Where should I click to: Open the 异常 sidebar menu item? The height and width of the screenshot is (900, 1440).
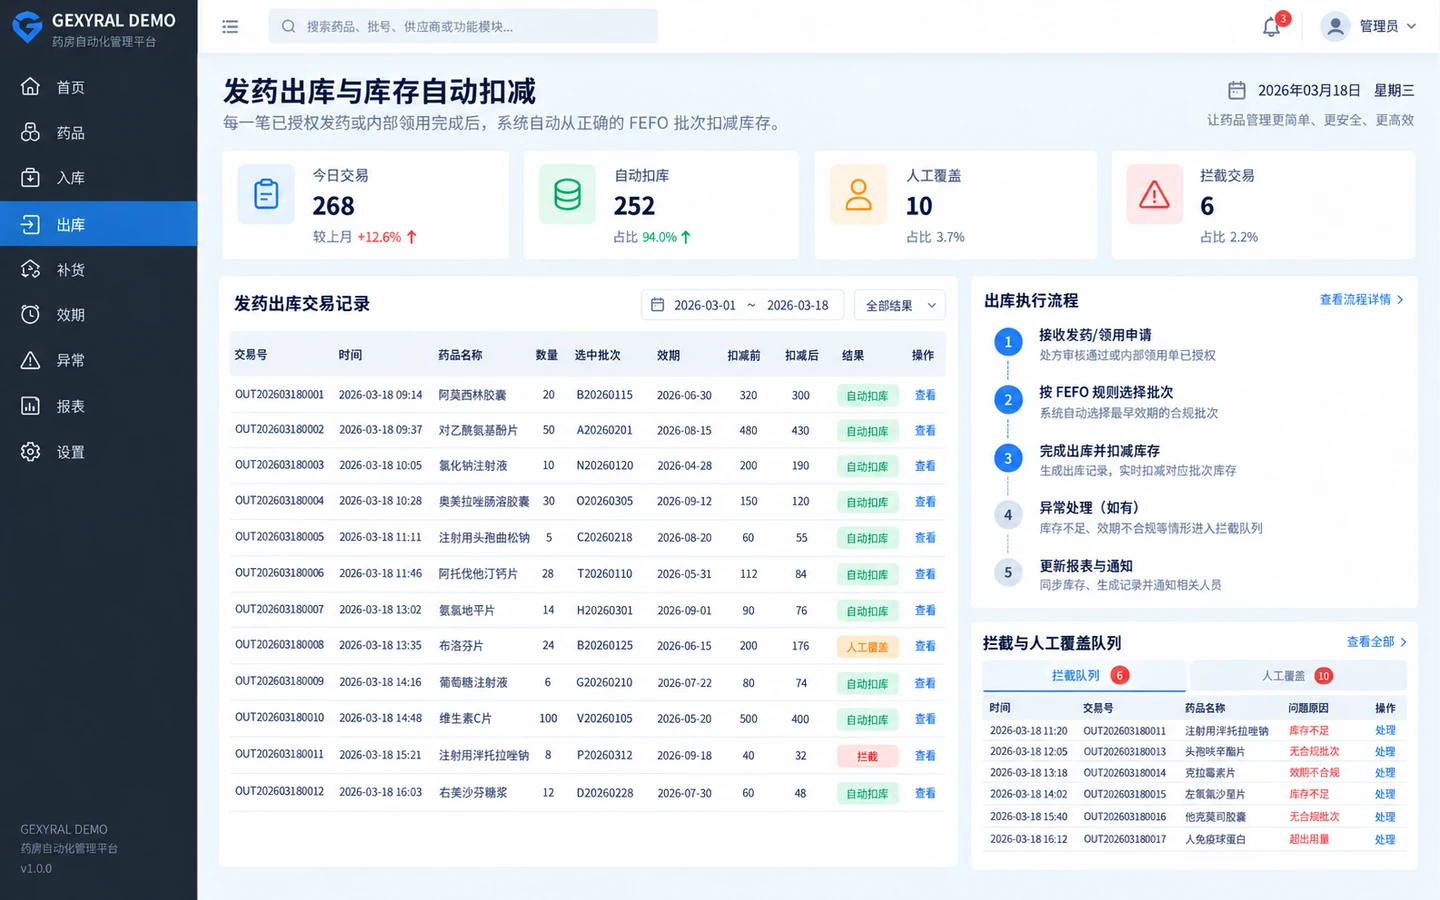[x=99, y=360]
